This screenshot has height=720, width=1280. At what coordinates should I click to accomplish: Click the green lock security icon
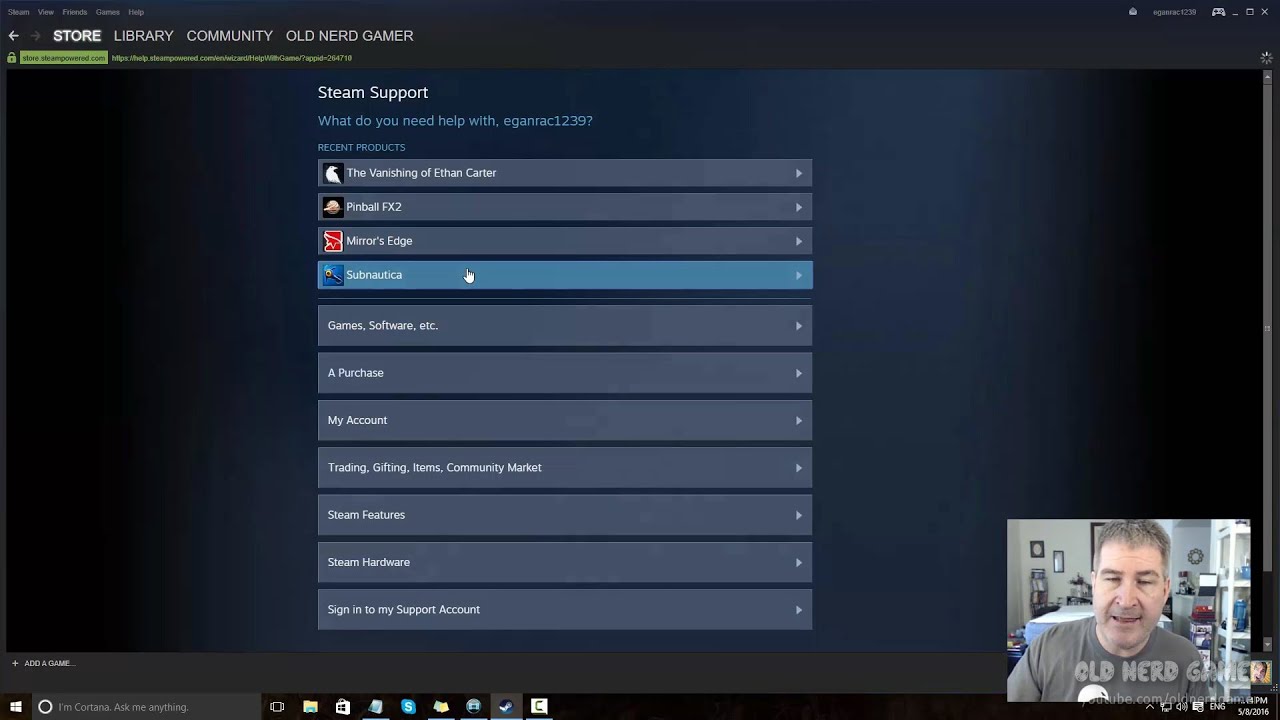[x=12, y=58]
